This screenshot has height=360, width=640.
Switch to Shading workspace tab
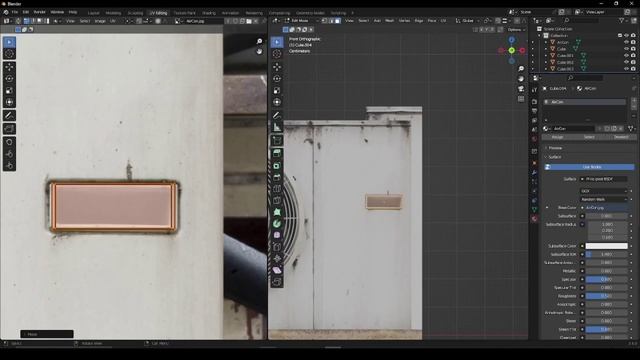point(209,13)
